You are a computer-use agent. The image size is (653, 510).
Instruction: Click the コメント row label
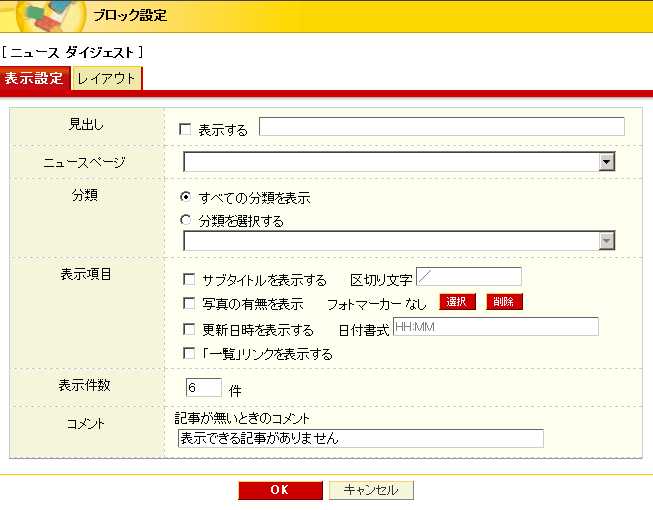click(85, 424)
